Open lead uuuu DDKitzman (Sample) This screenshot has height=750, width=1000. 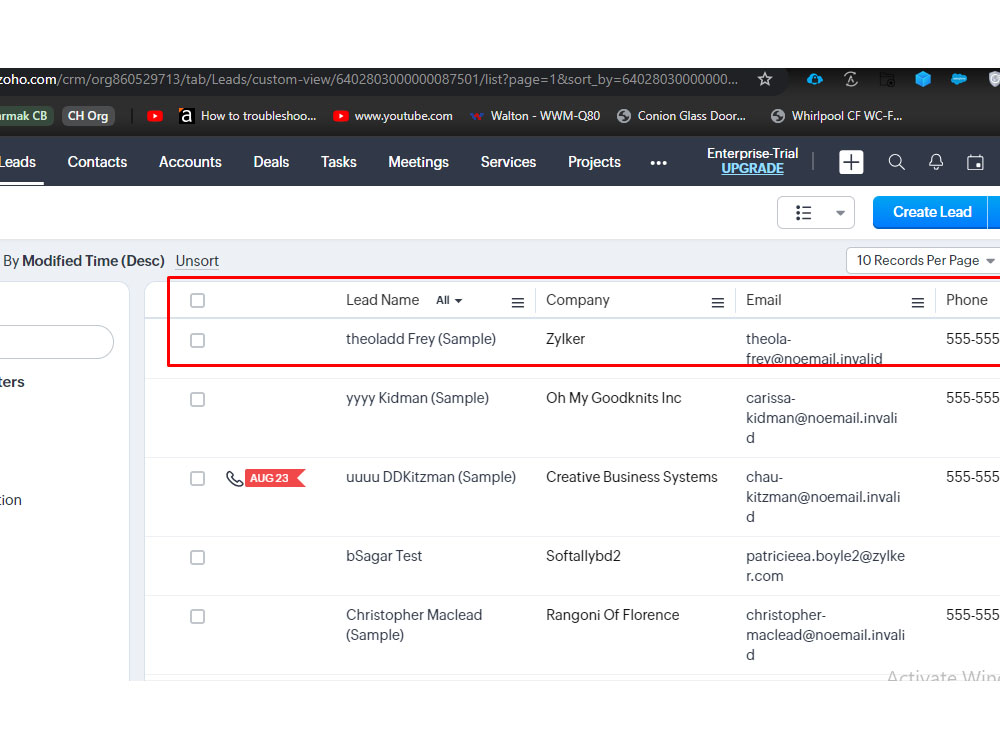430,477
